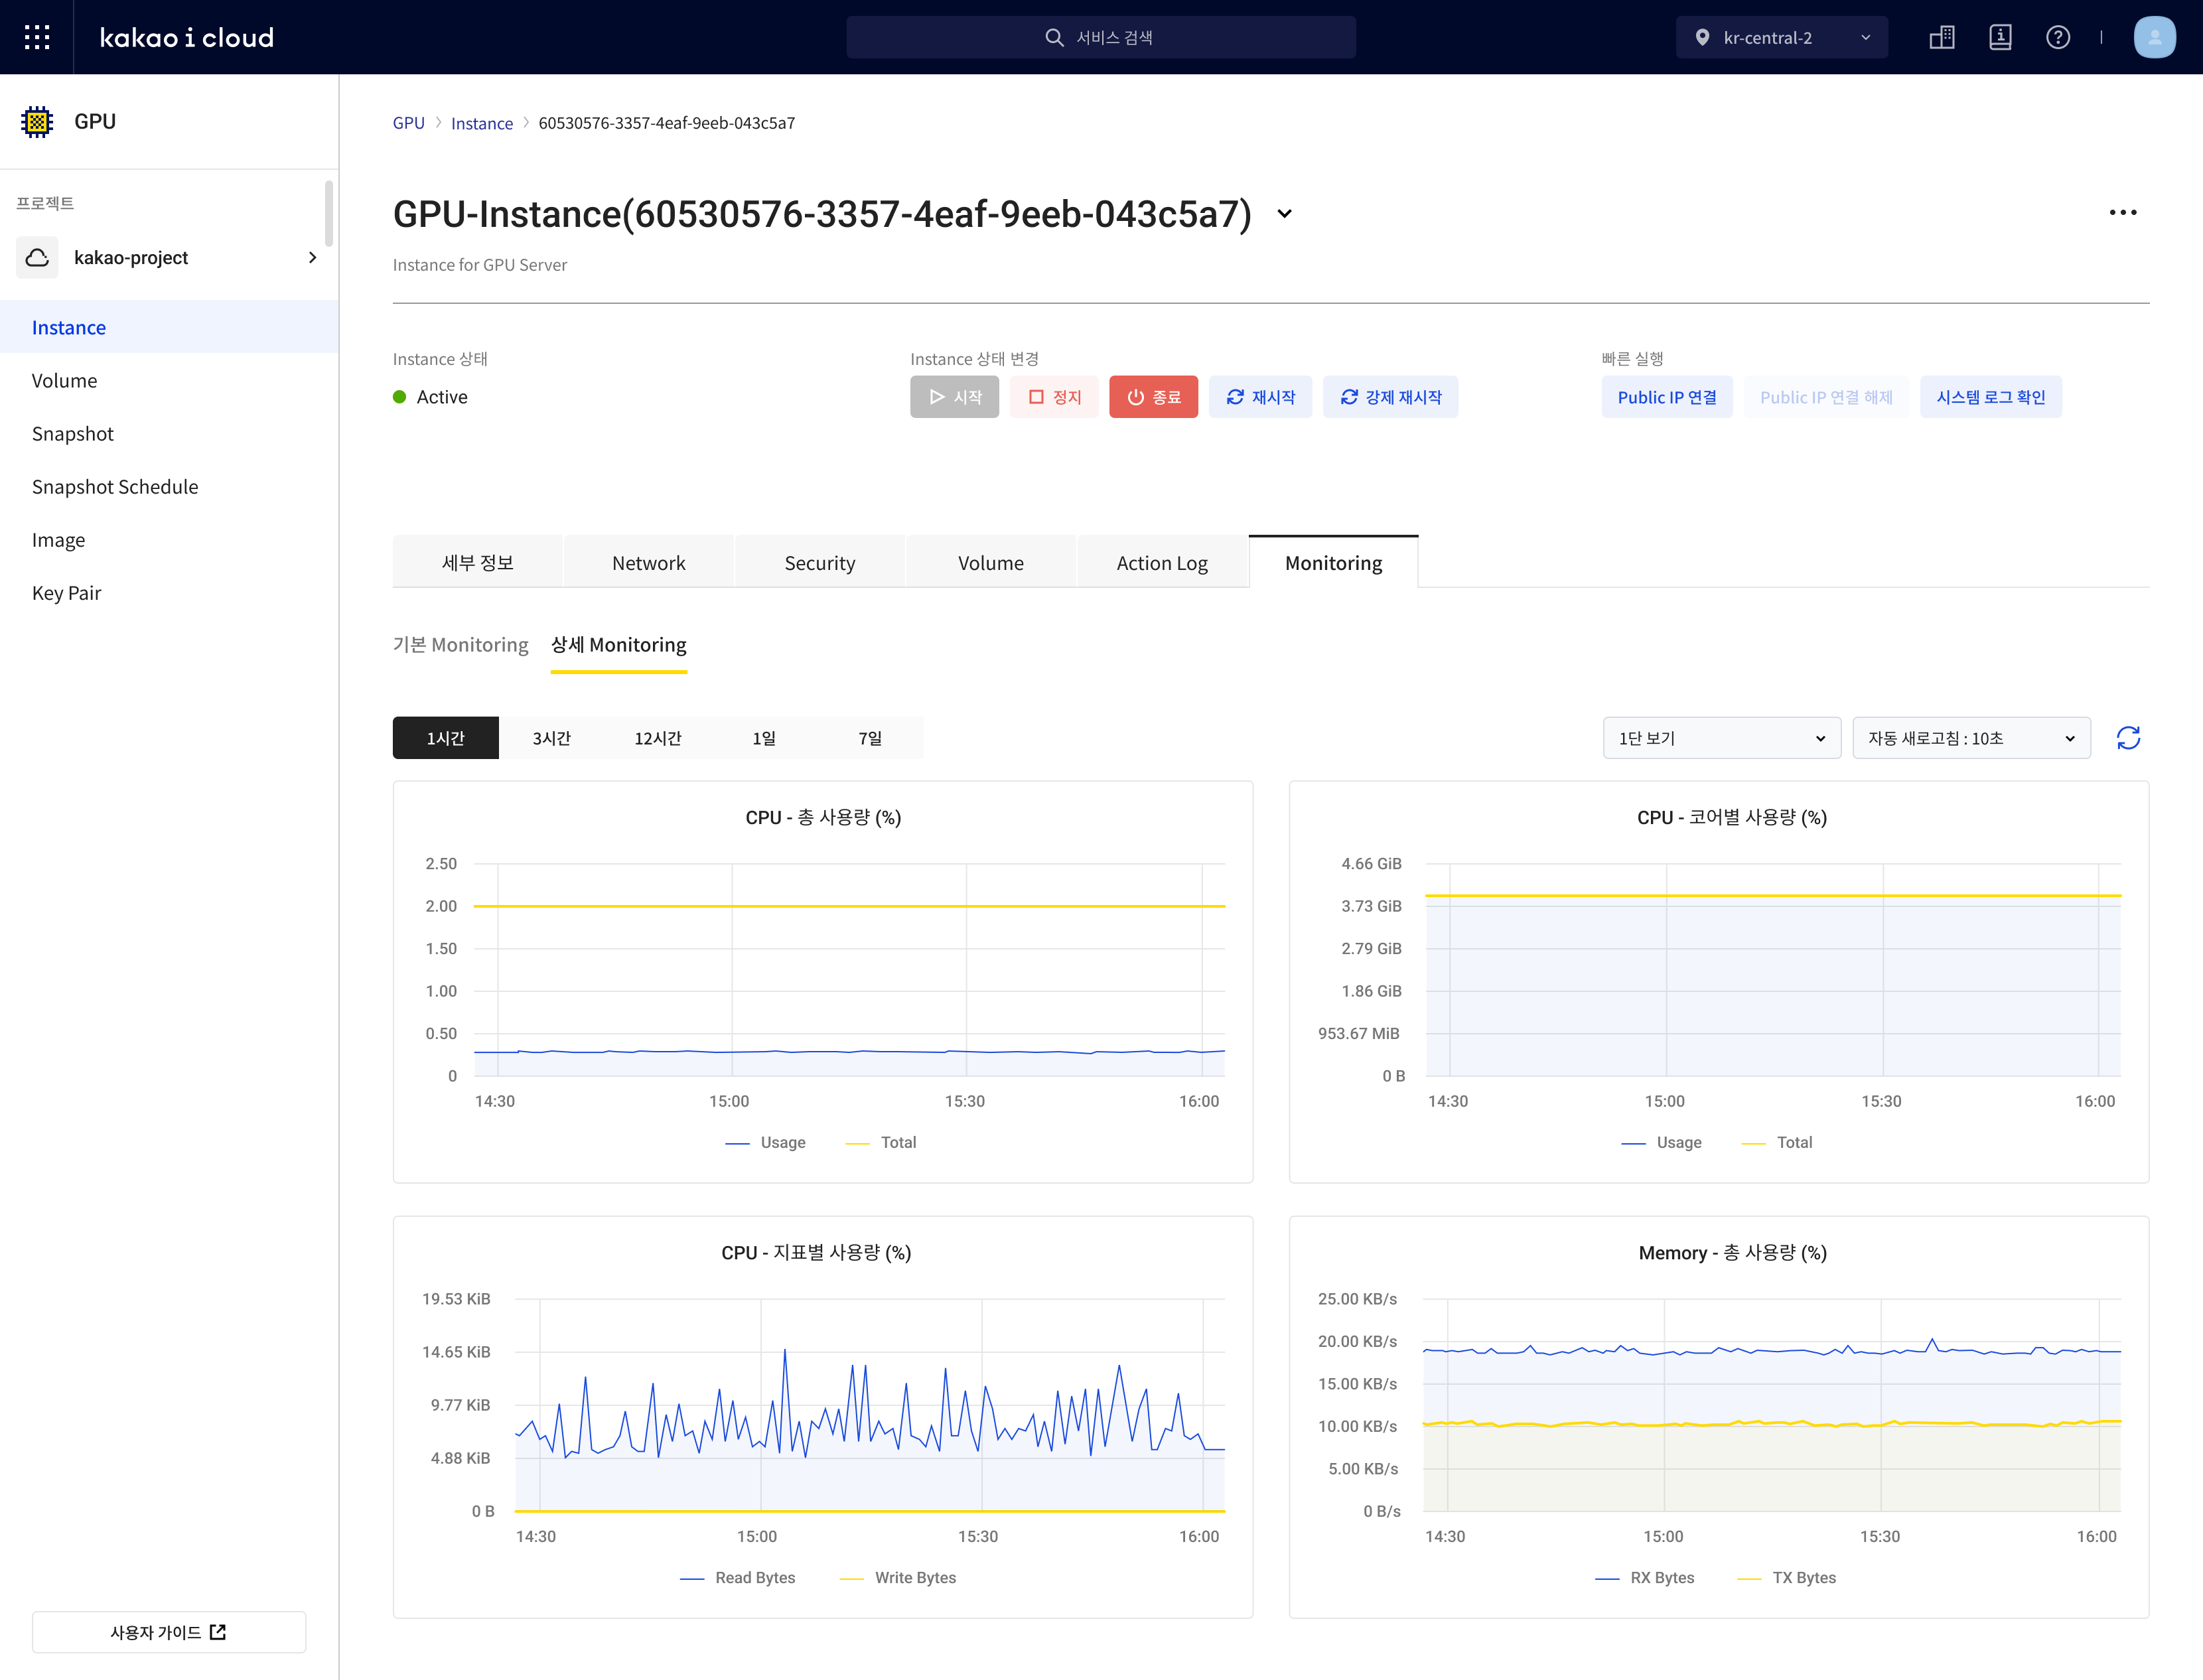Select the 3시간 time range
2203x1680 pixels.
[551, 738]
